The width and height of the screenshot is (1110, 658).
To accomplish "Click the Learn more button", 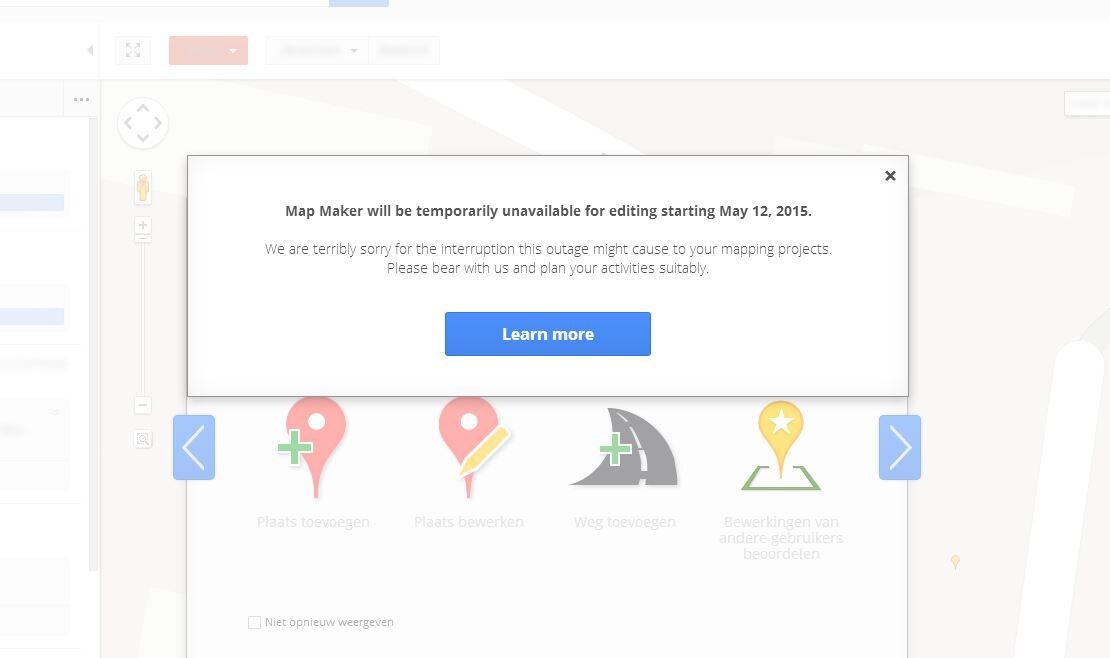I will [x=547, y=334].
